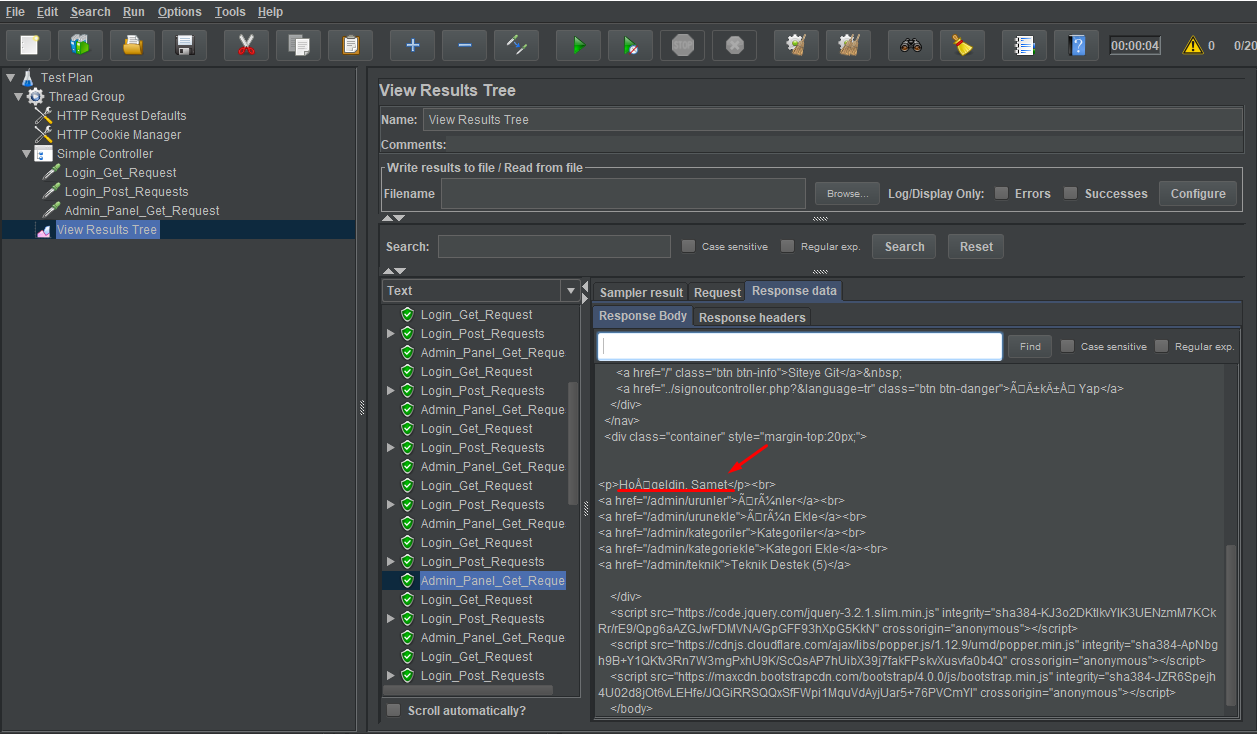Open the File menu

(15, 12)
